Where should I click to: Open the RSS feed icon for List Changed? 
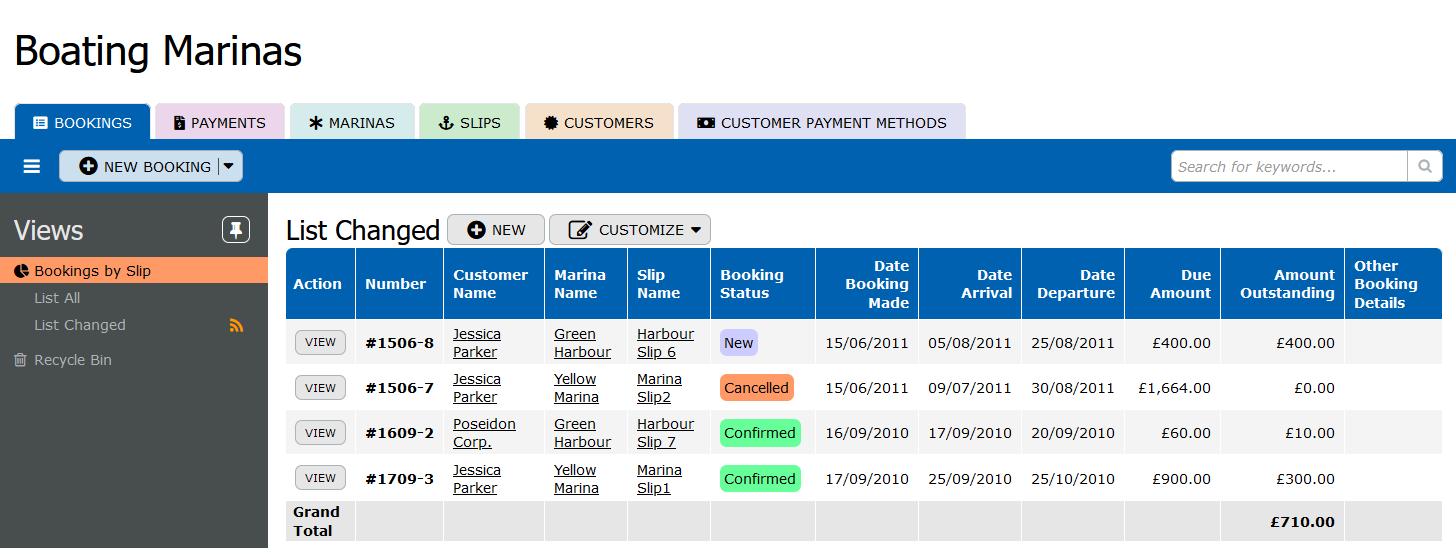pyautogui.click(x=236, y=325)
